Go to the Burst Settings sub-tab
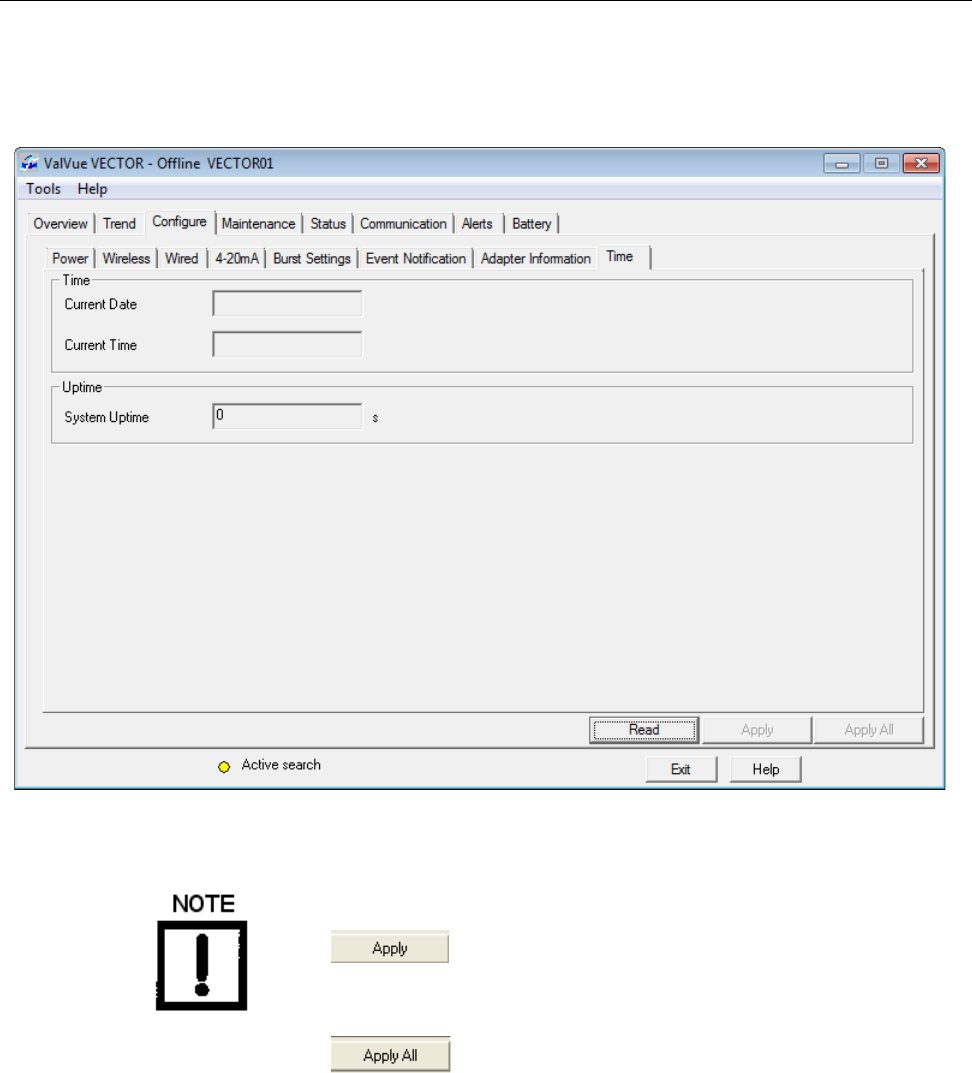This screenshot has height=1073, width=972. pyautogui.click(x=311, y=259)
